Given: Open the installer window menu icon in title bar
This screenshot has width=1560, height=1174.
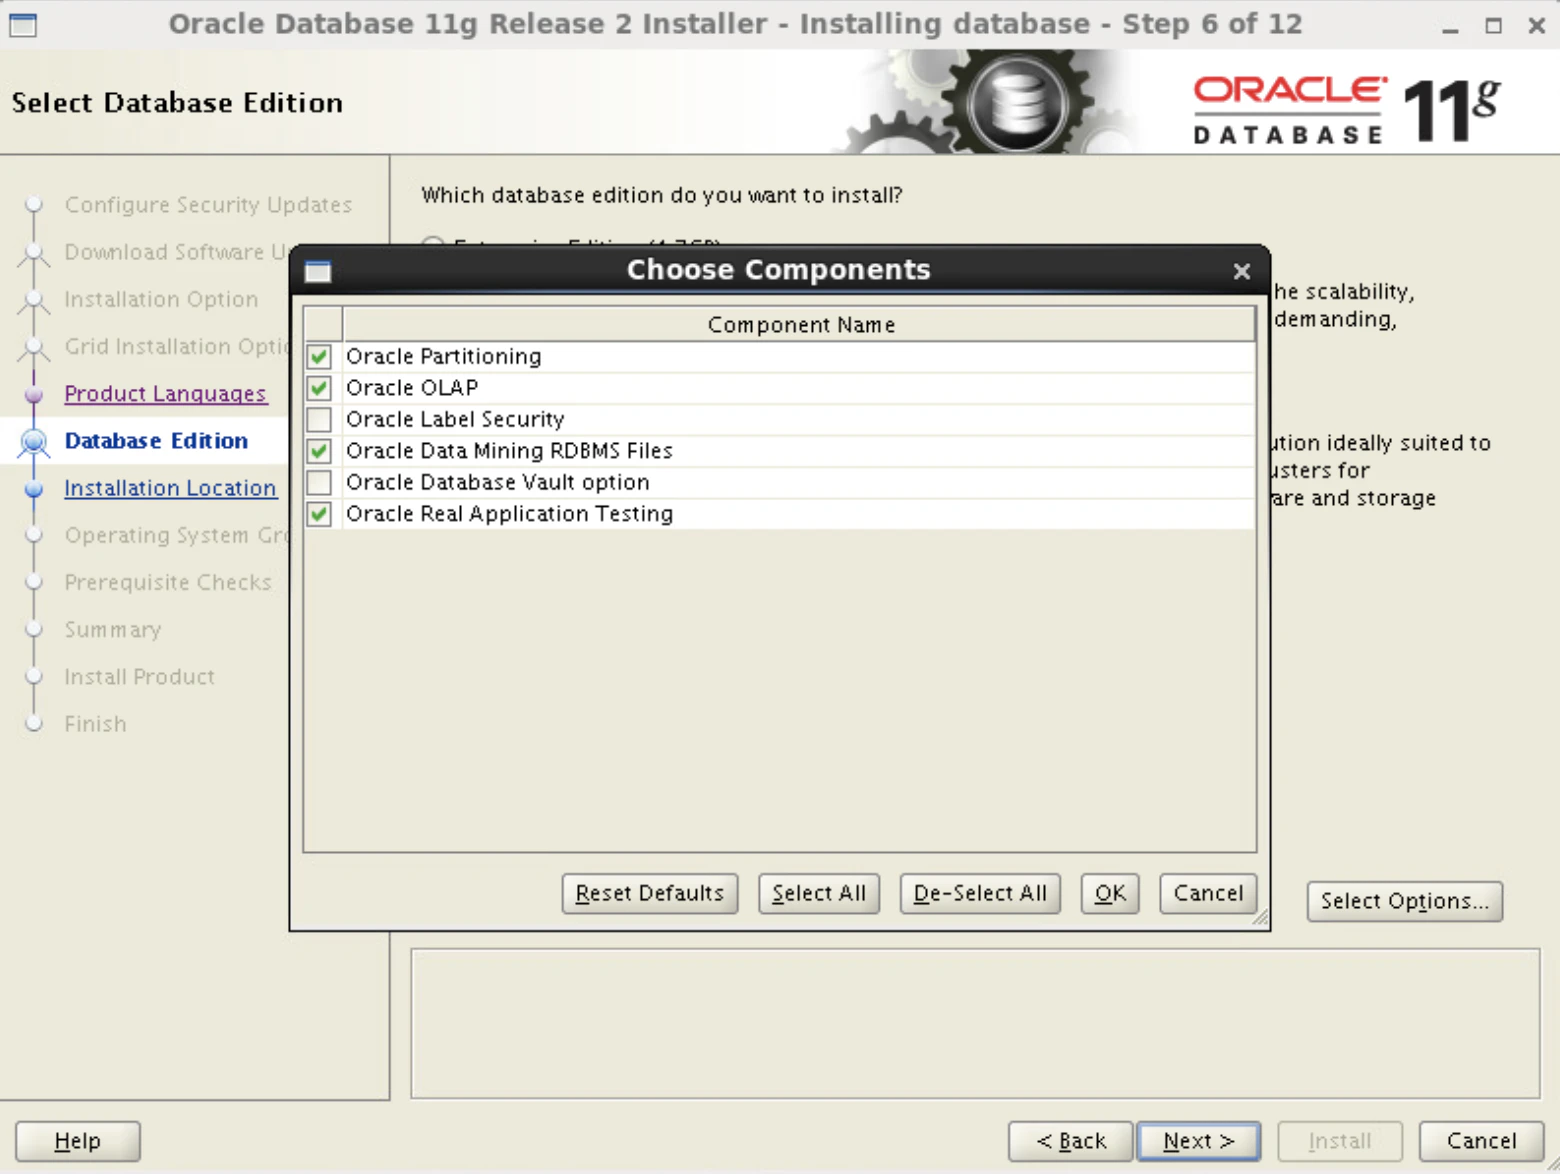Looking at the screenshot, I should click(23, 25).
